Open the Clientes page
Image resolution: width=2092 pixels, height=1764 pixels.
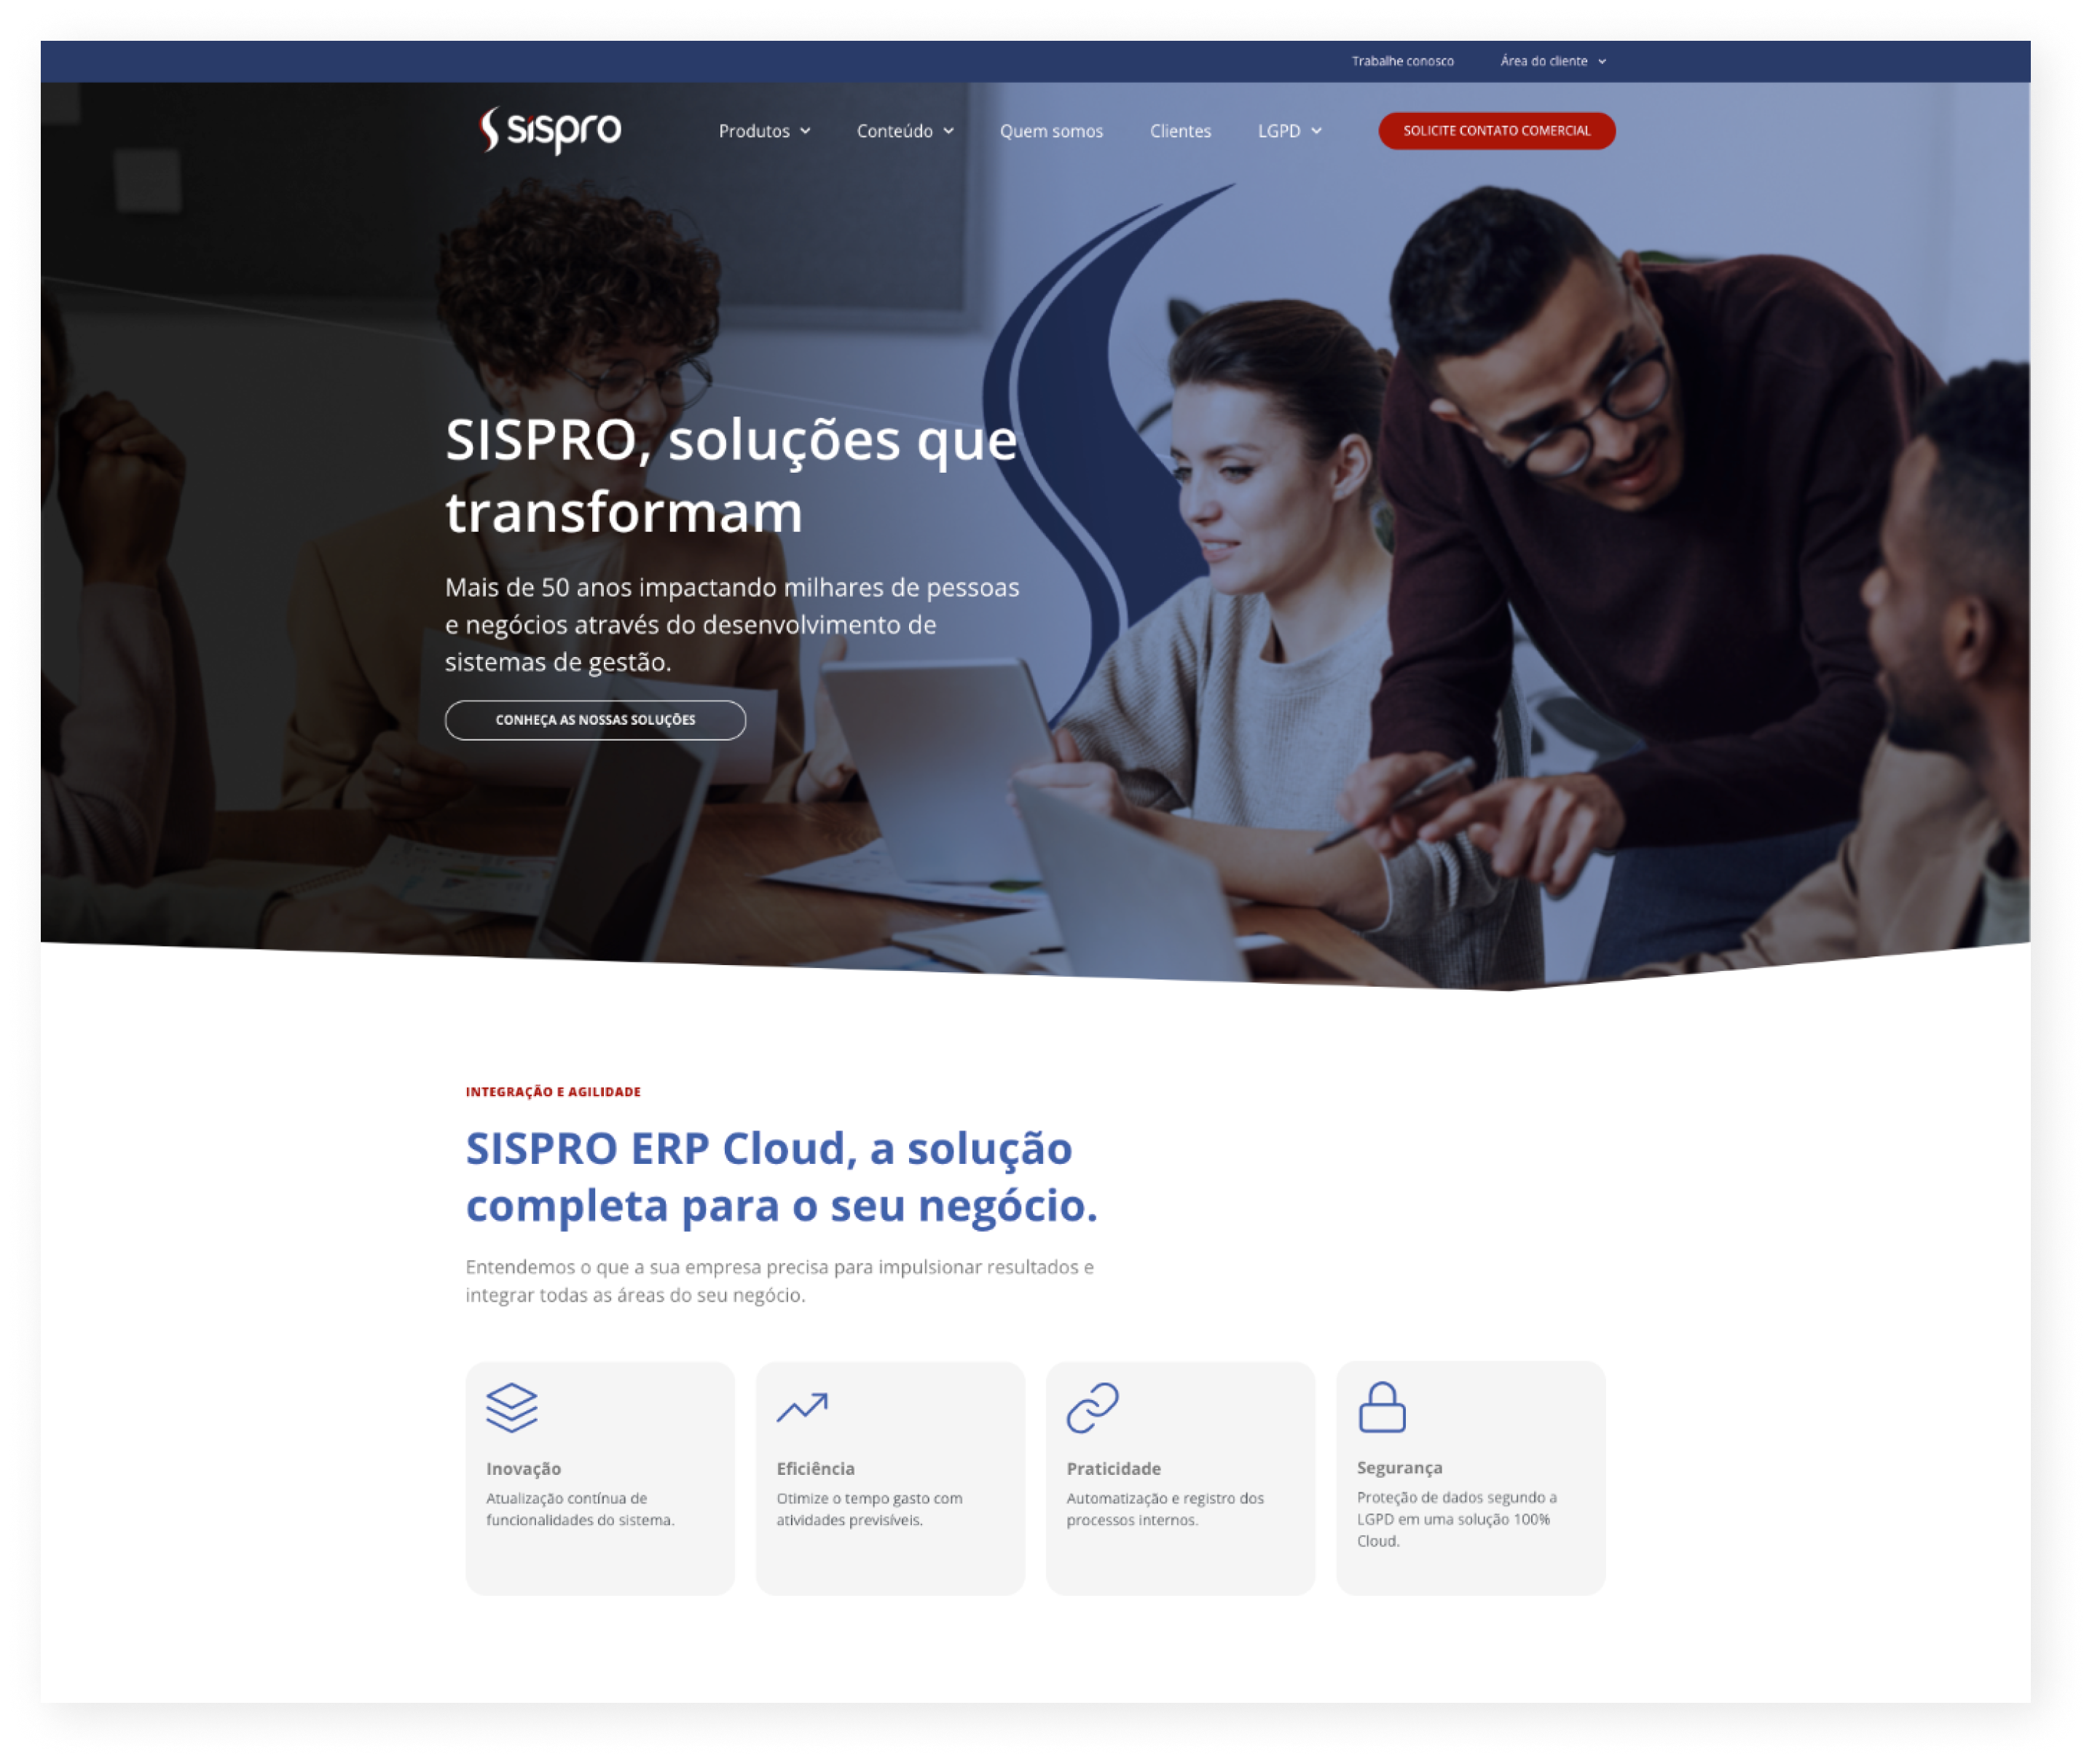point(1181,131)
